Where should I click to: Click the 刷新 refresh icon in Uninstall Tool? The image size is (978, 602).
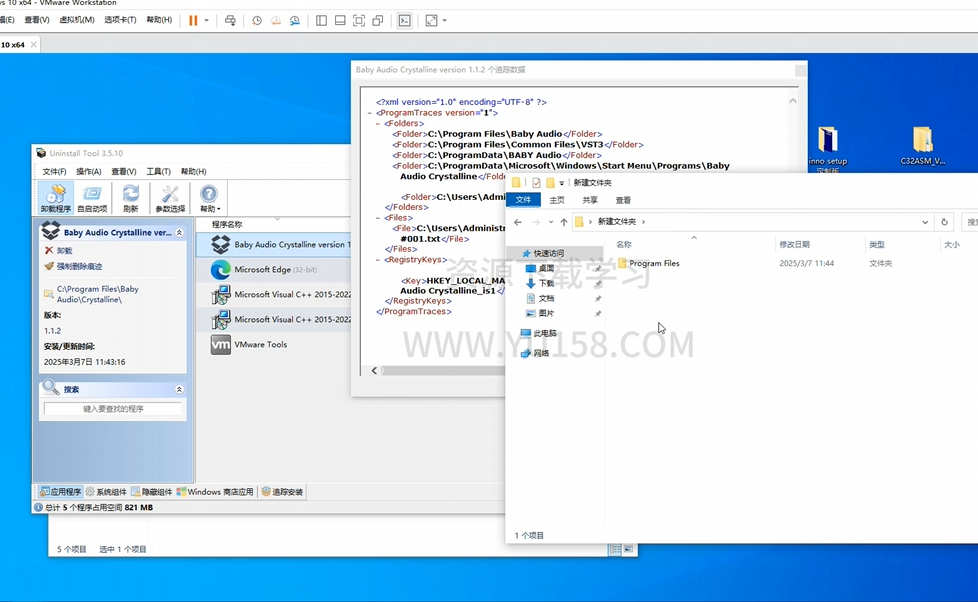pyautogui.click(x=130, y=198)
